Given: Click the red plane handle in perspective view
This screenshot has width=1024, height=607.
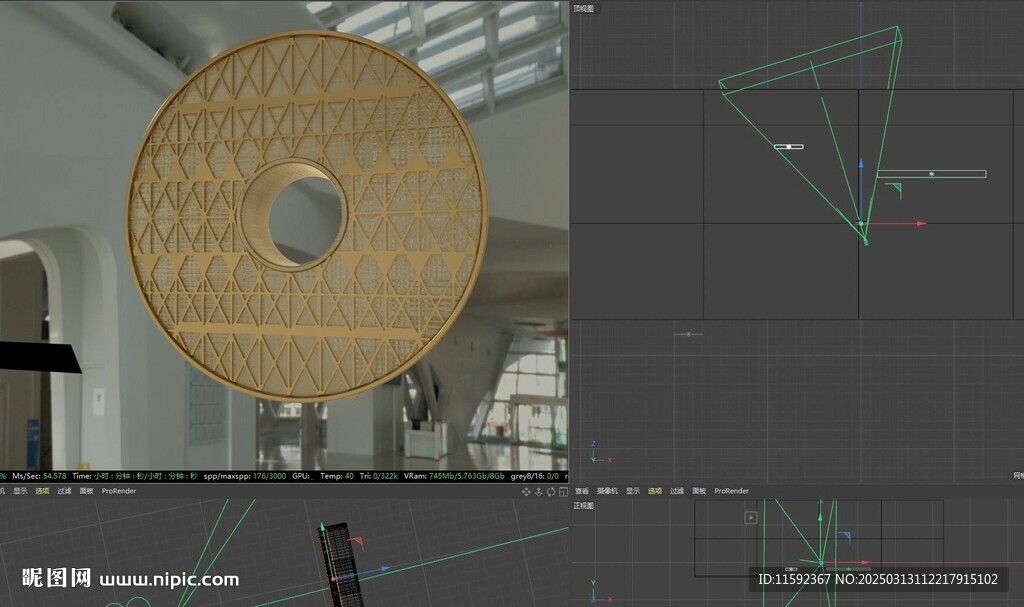Looking at the screenshot, I should point(357,542).
